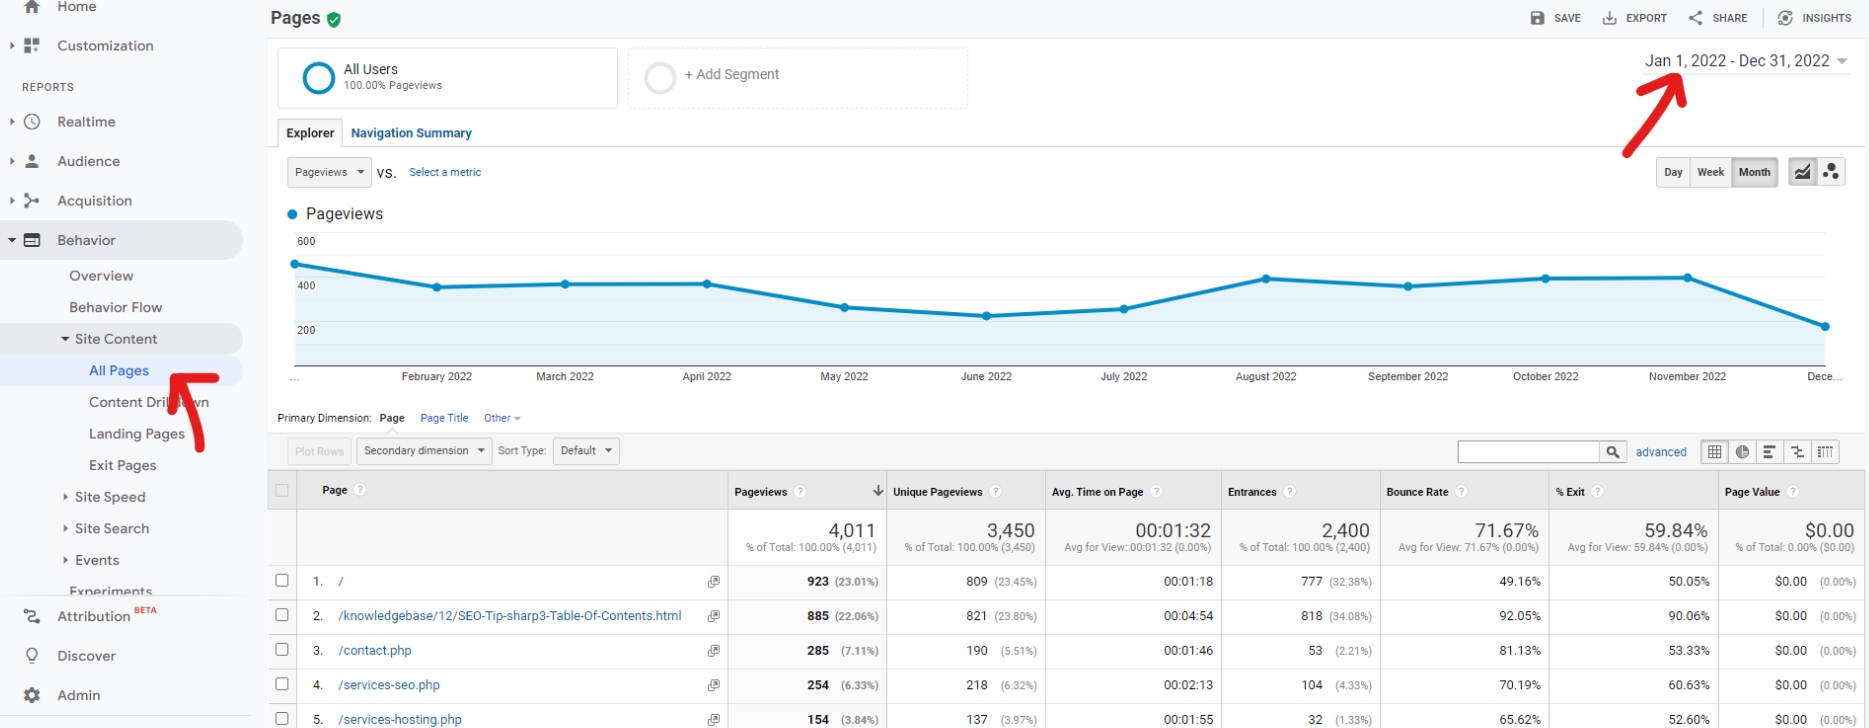Image resolution: width=1869 pixels, height=728 pixels.
Task: Click the Behavior report icon
Action: coord(32,240)
